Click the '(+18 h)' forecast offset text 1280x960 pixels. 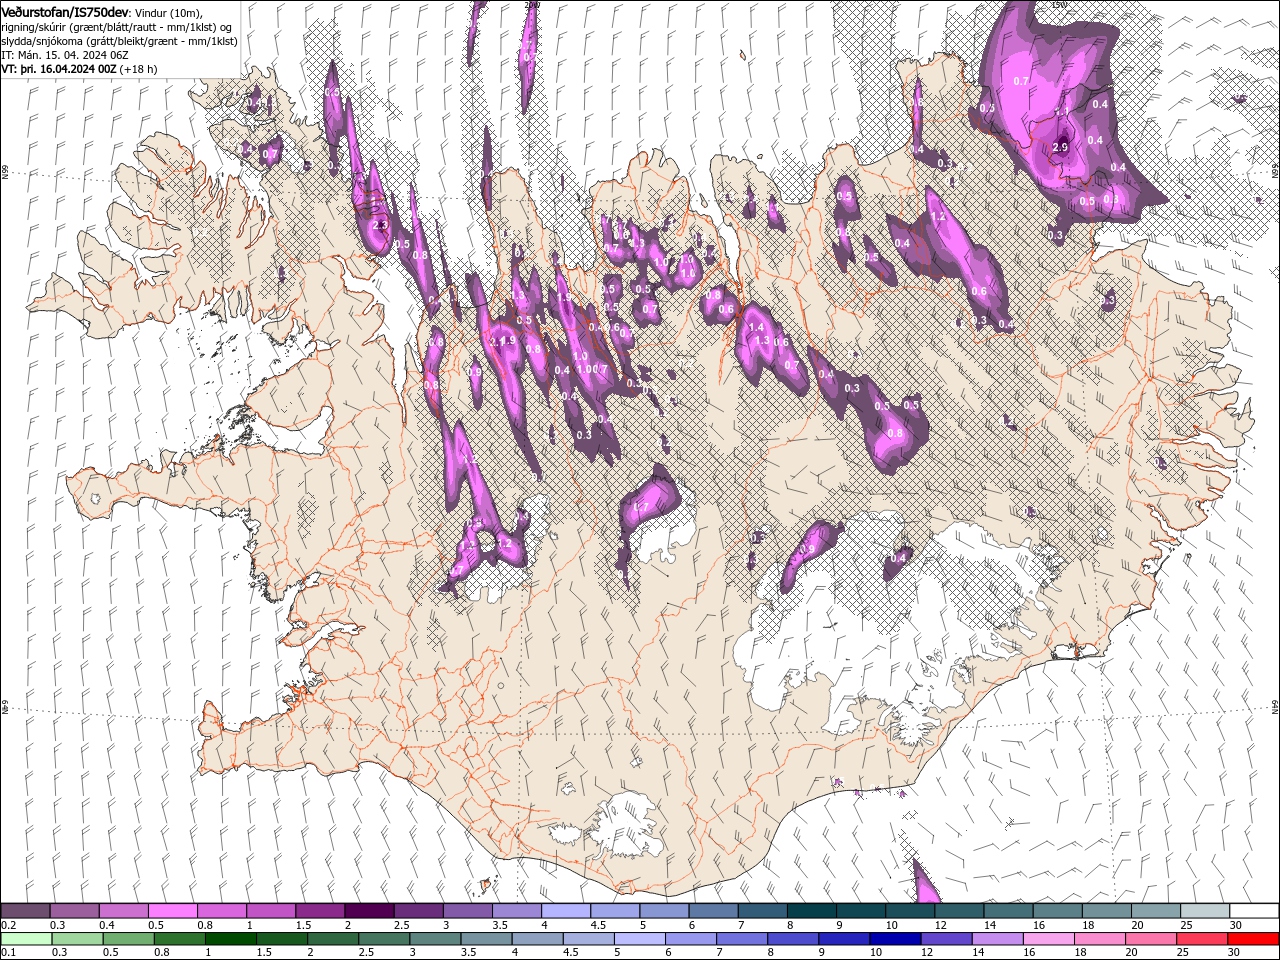(x=138, y=69)
